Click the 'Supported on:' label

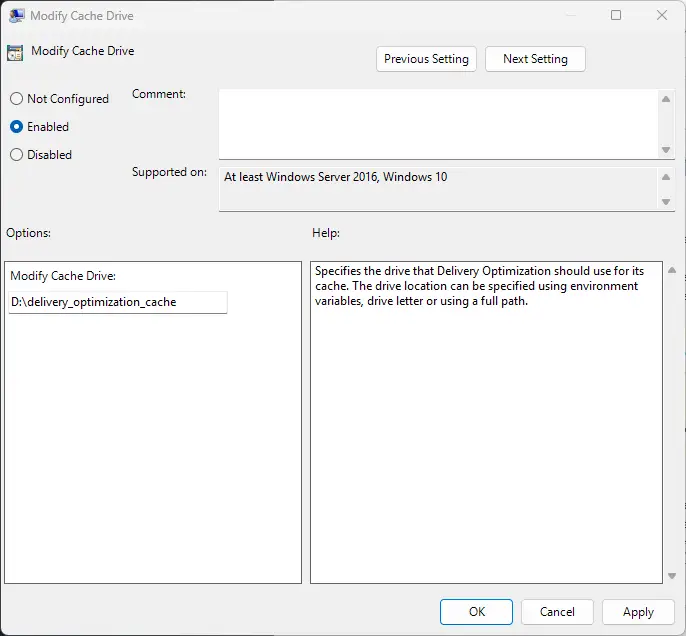click(x=169, y=172)
